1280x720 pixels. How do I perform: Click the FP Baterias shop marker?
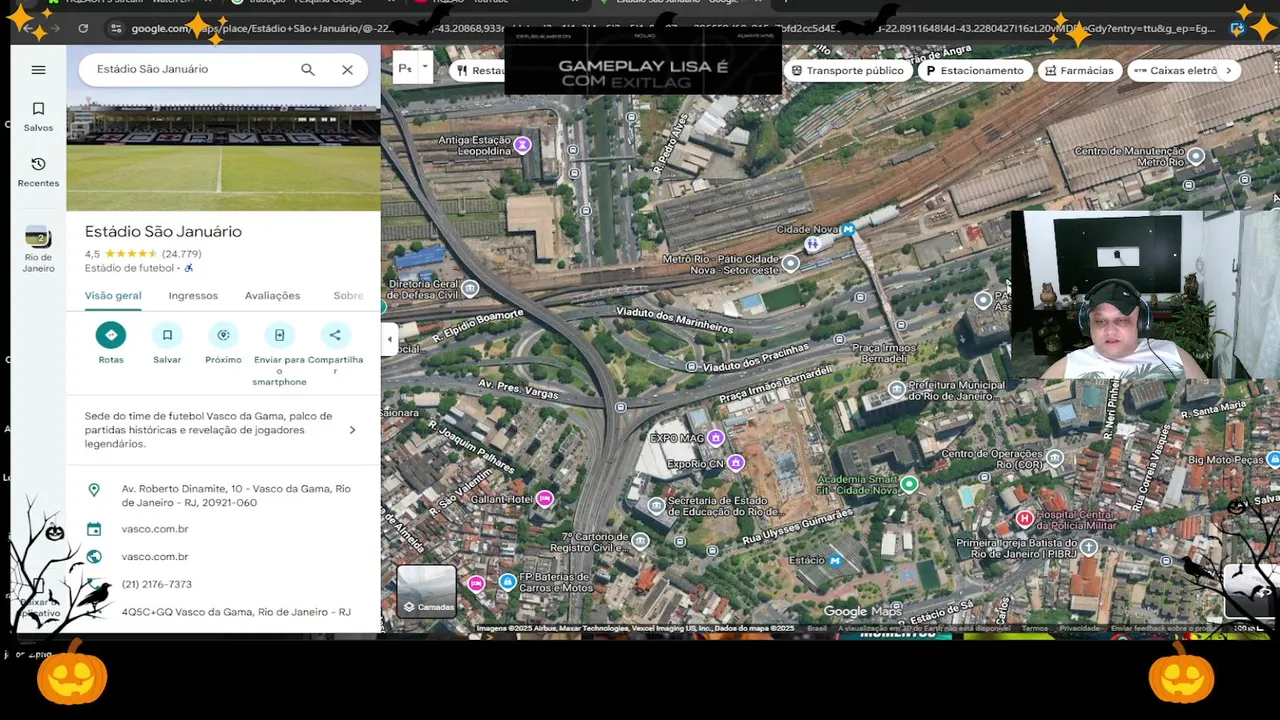(x=508, y=581)
